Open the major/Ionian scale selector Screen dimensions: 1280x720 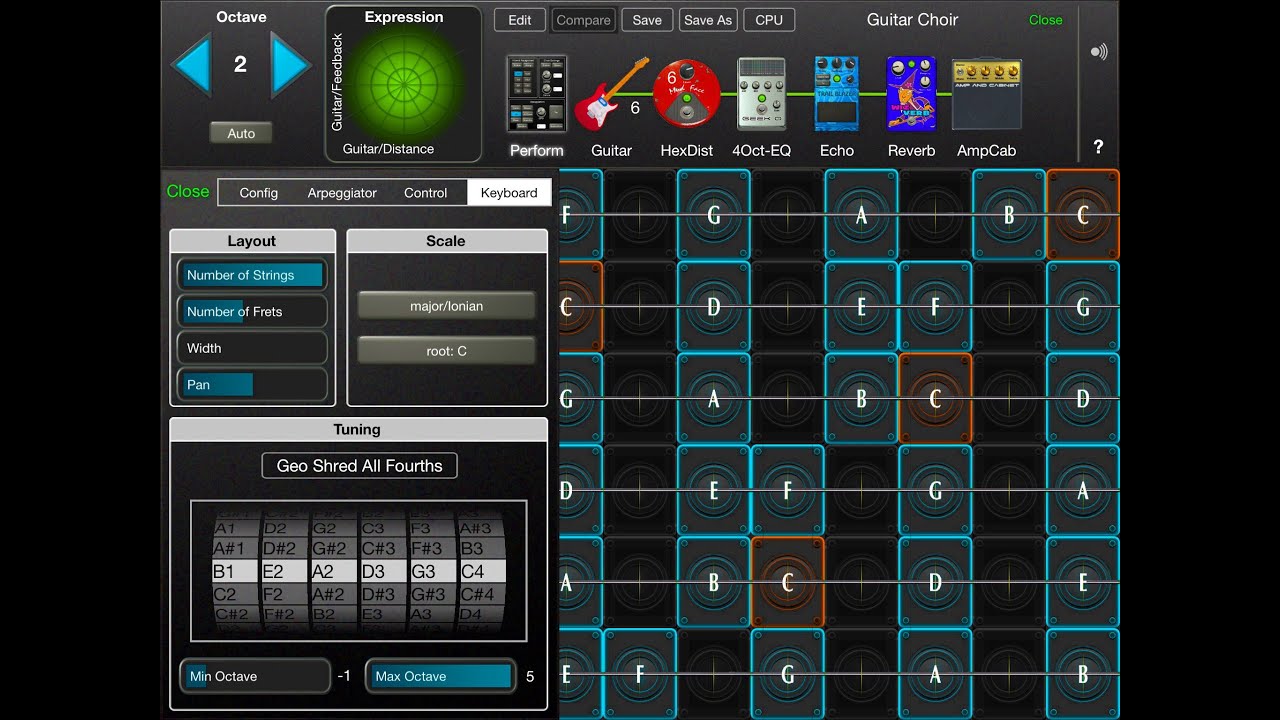pyautogui.click(x=446, y=306)
